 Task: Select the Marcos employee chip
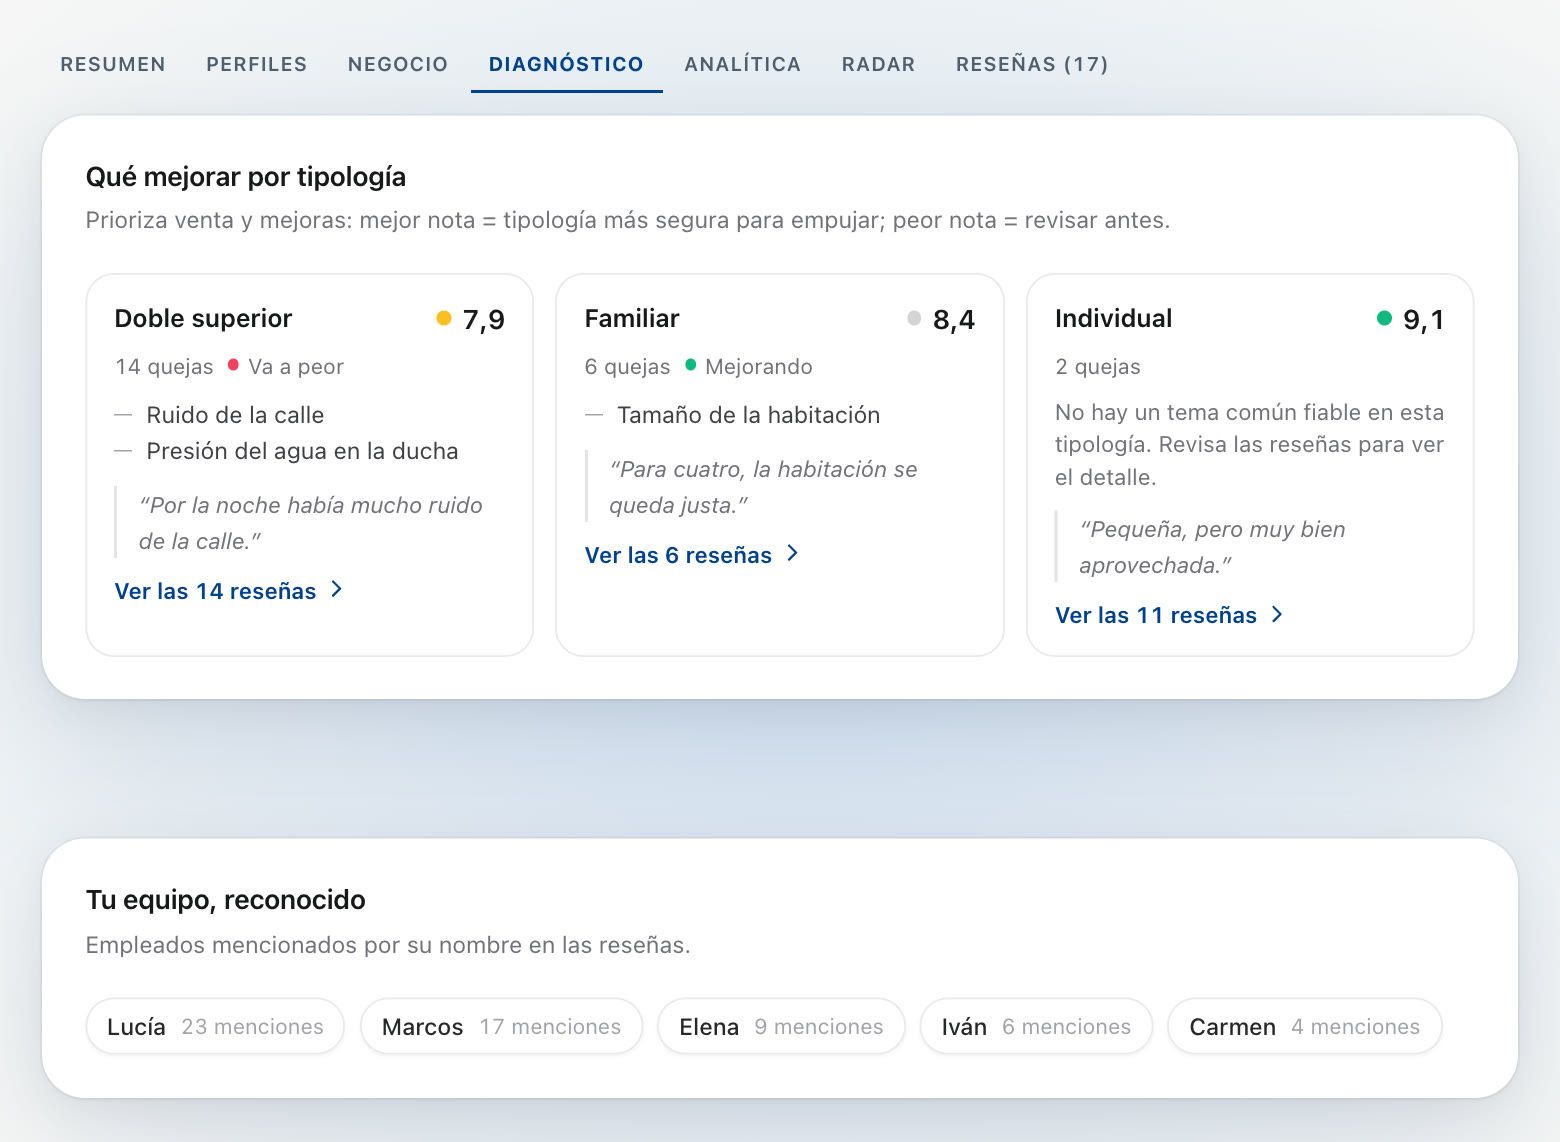pyautogui.click(x=501, y=1026)
